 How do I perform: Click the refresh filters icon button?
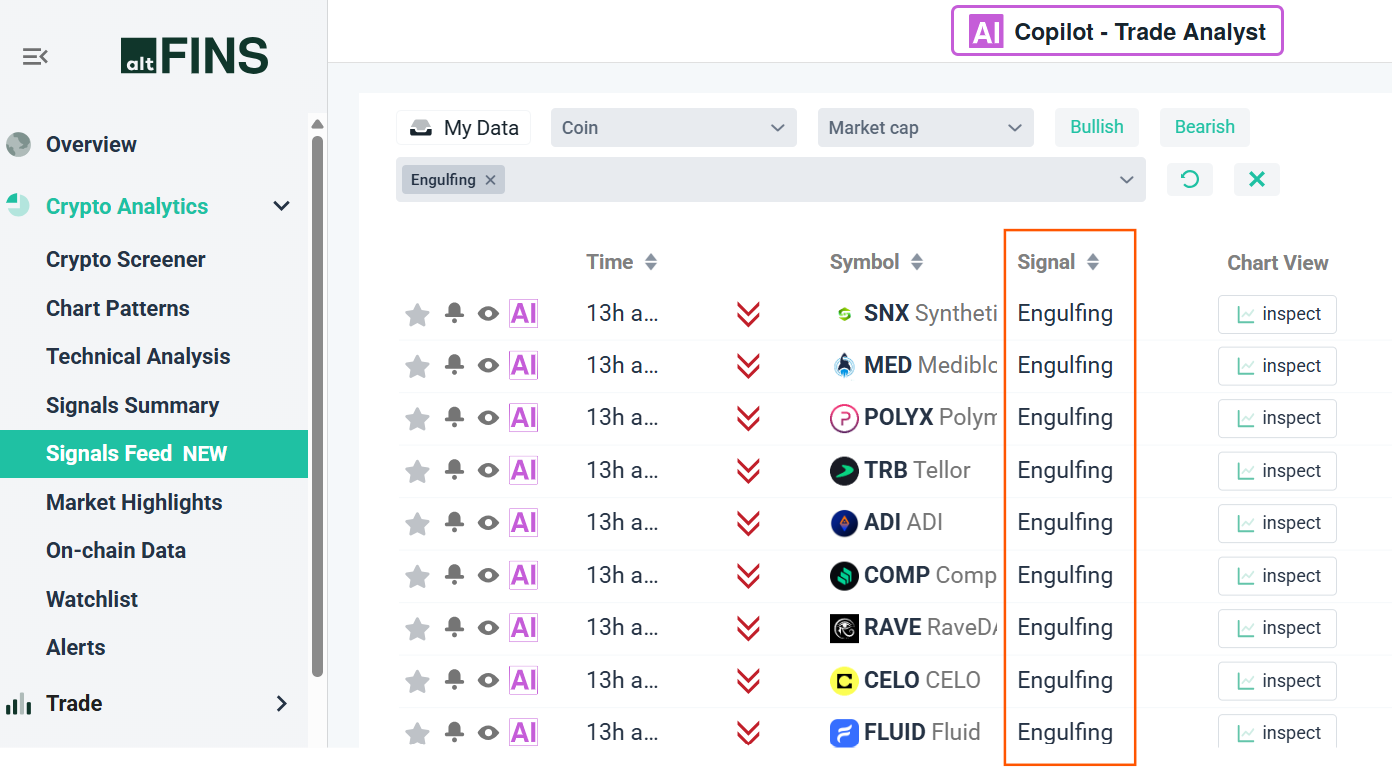(1190, 179)
